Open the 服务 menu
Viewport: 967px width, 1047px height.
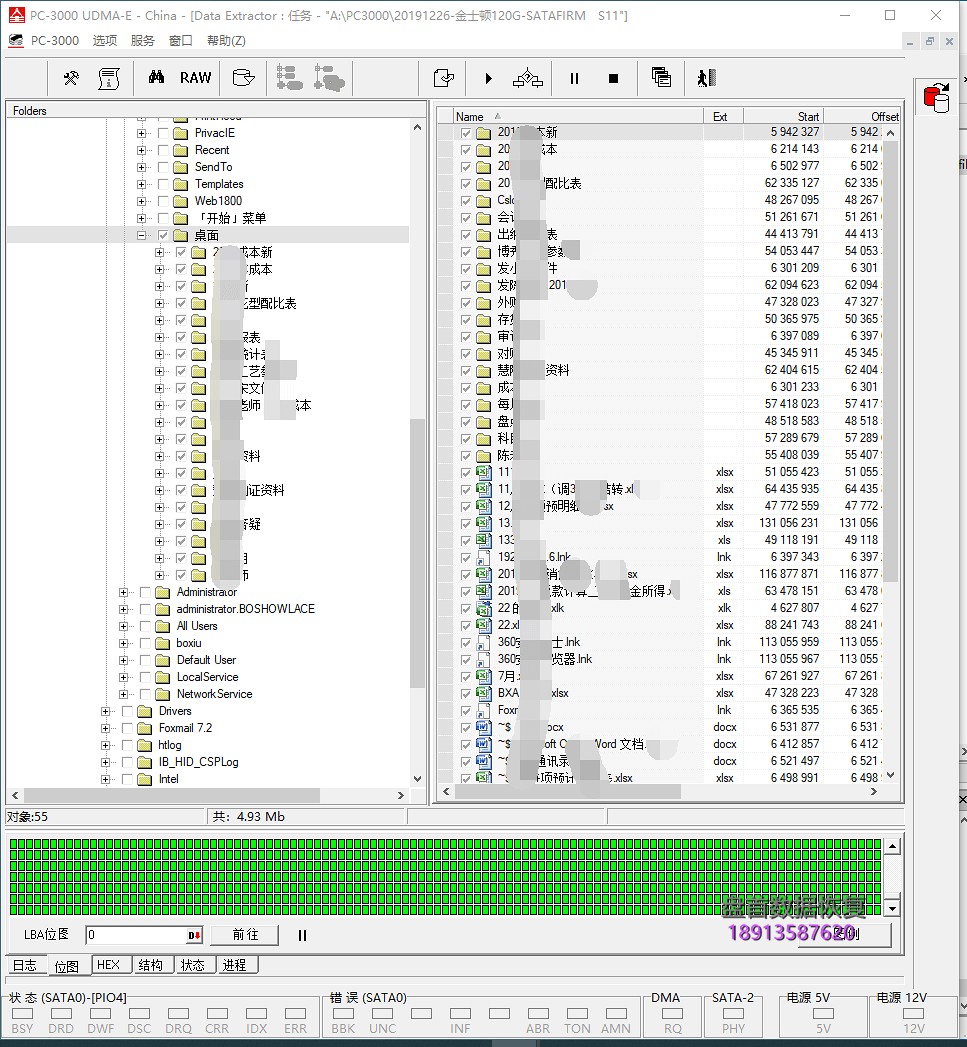(x=143, y=41)
